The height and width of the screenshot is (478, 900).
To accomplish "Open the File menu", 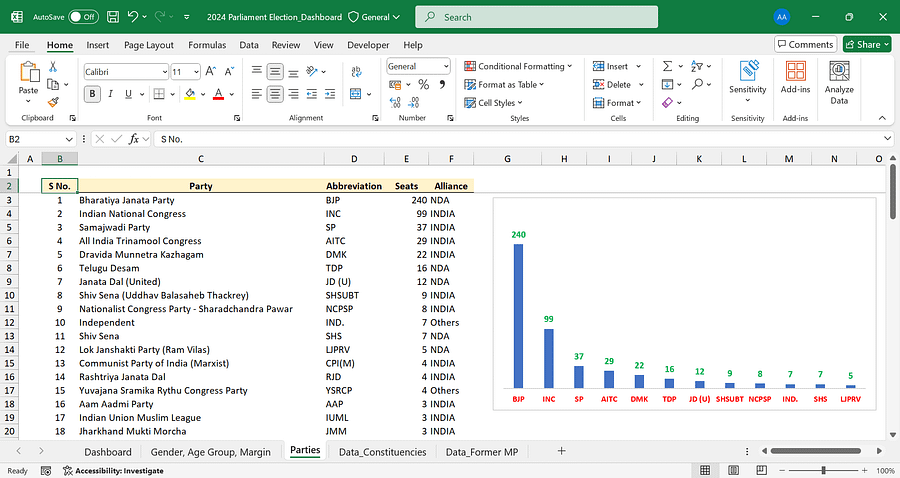I will [x=22, y=45].
